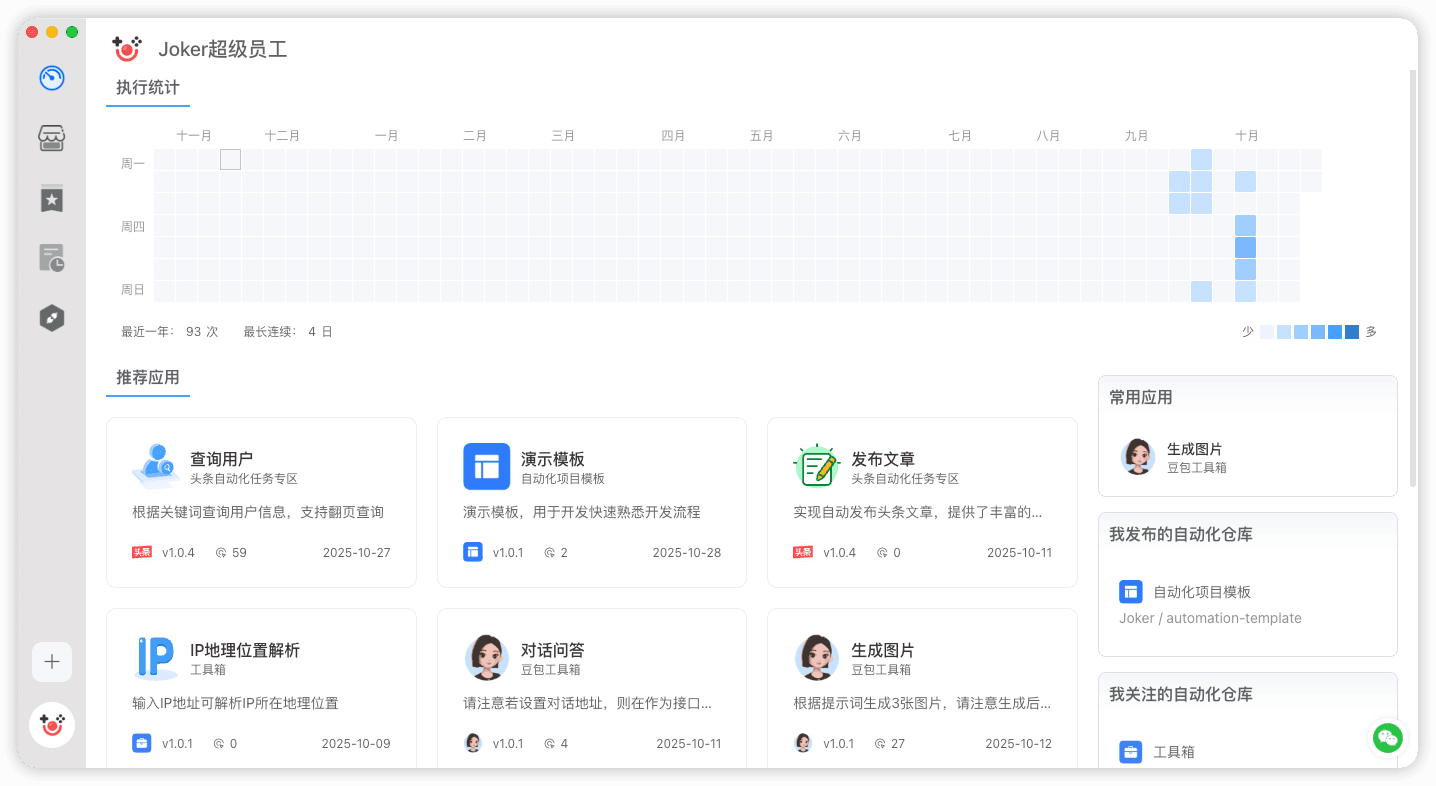The height and width of the screenshot is (786, 1436).
Task: Click the darkest legend swatch next to 多
Action: (1352, 332)
